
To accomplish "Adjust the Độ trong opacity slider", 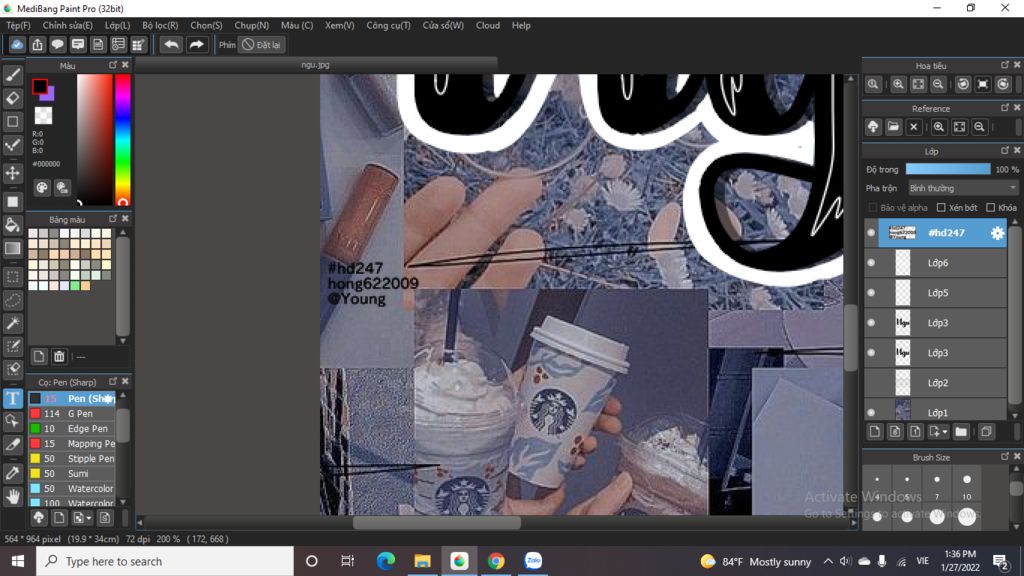I will click(948, 169).
